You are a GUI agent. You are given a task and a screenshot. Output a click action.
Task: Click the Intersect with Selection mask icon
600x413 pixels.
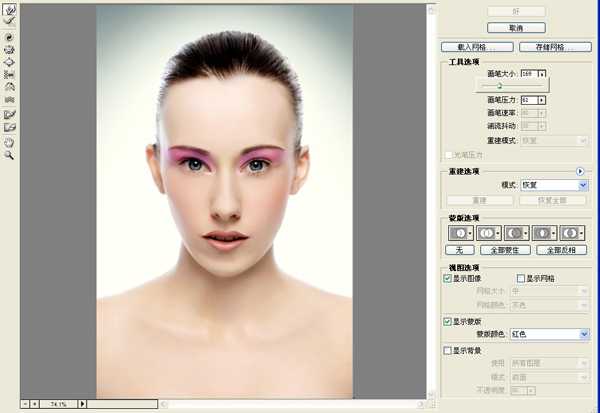click(544, 233)
